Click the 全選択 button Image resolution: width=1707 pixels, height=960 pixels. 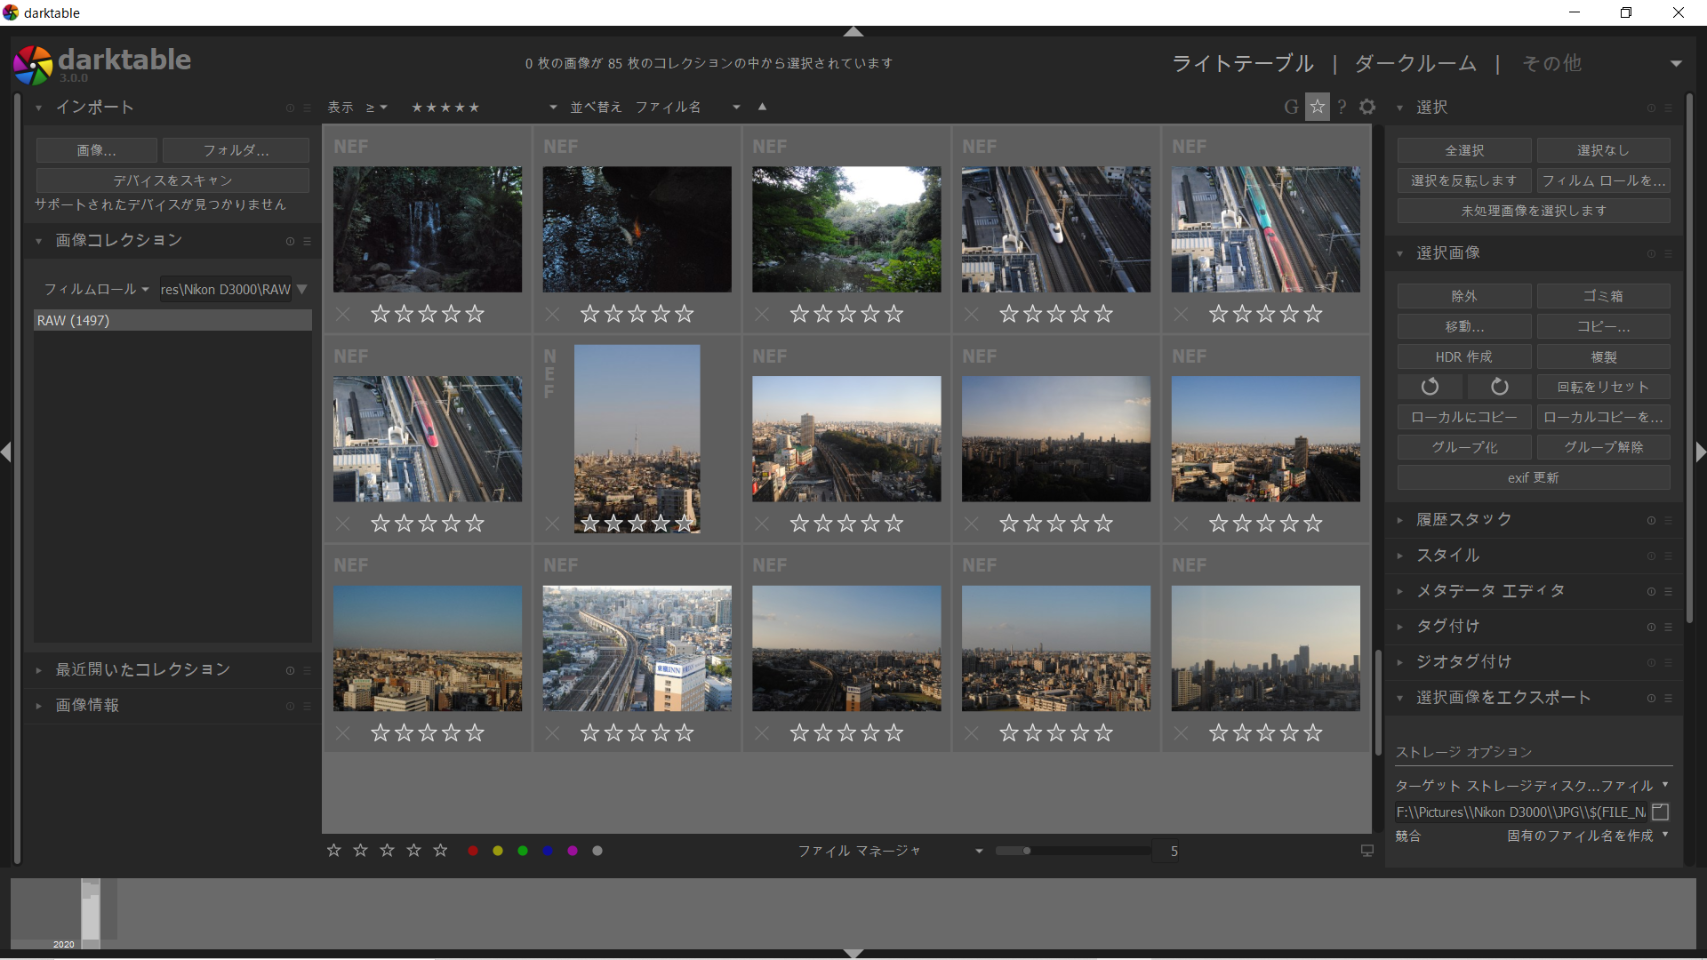pos(1464,151)
